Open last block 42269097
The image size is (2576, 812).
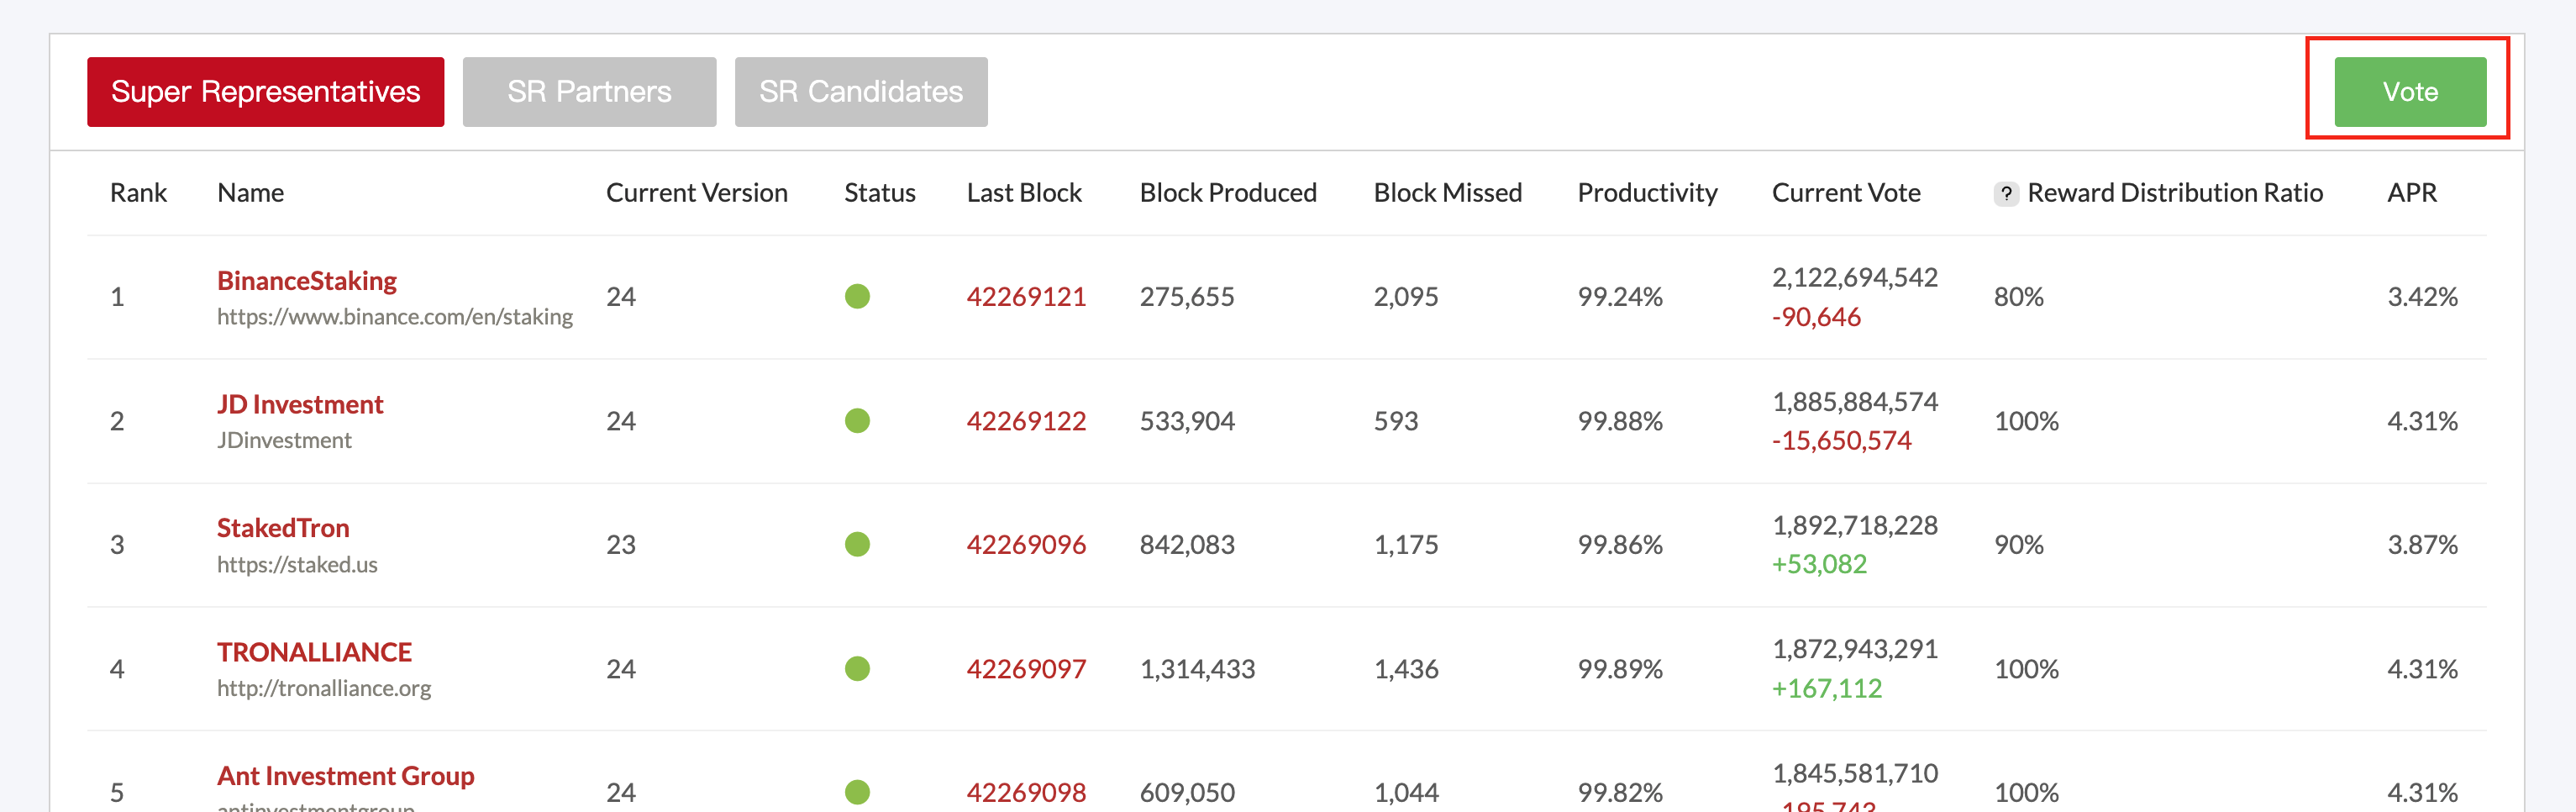point(1026,669)
